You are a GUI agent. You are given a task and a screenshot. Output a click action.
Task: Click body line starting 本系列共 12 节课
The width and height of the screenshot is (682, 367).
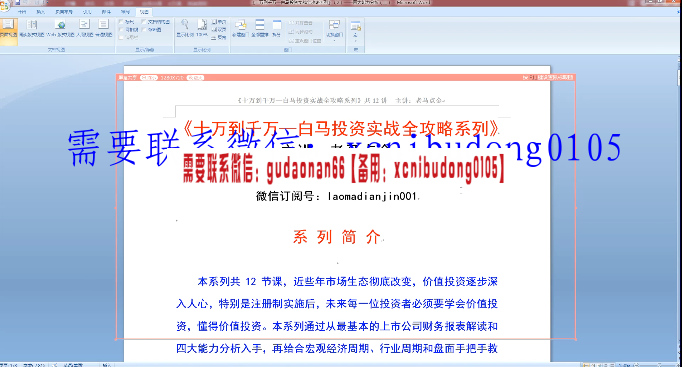tap(347, 282)
